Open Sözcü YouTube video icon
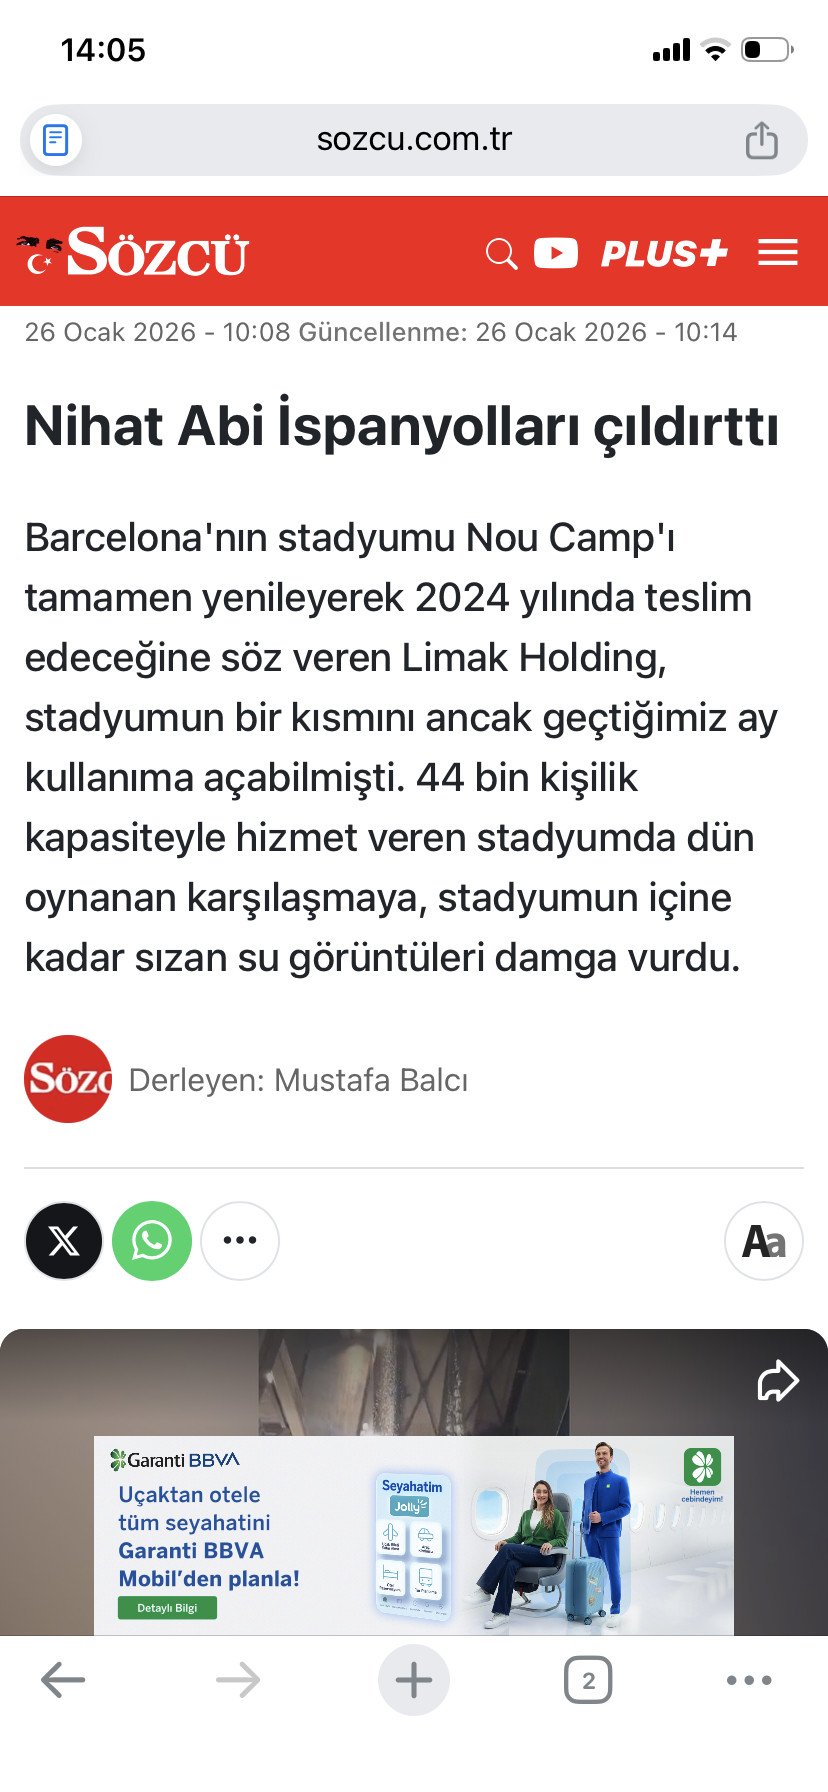This screenshot has height=1792, width=828. [x=556, y=253]
